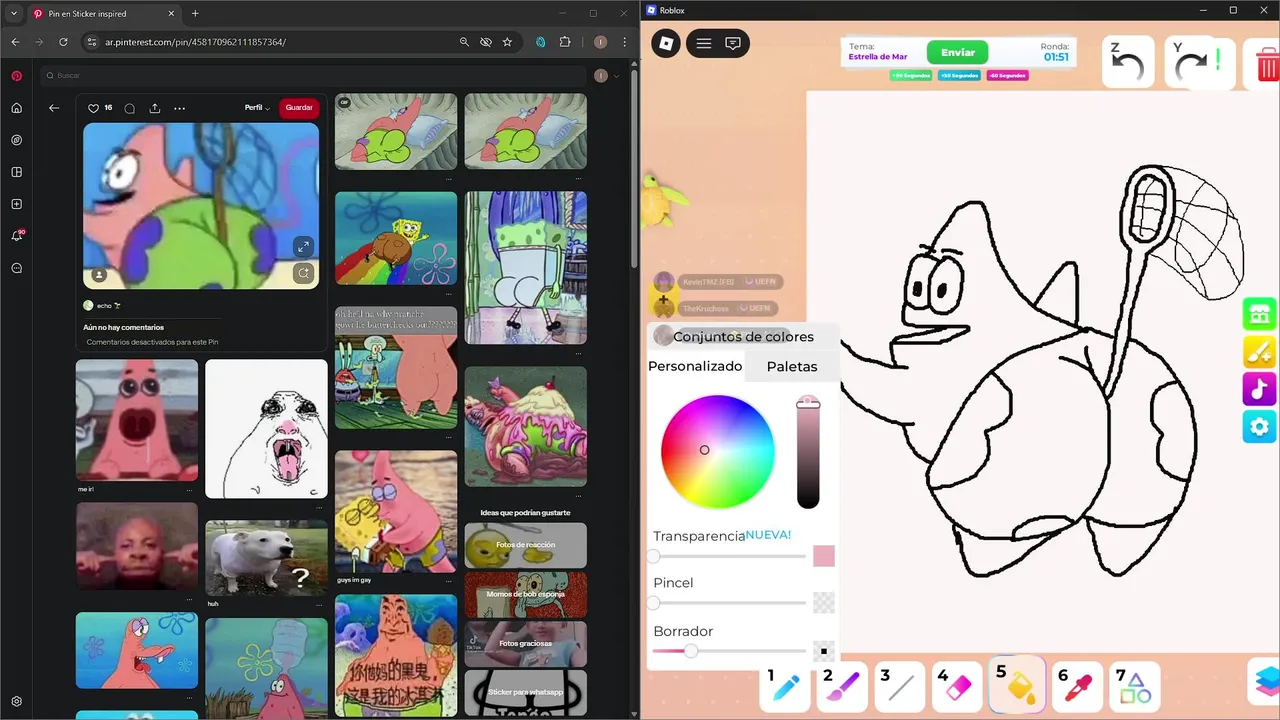Open the Fotos de reacción suggestion

525,545
